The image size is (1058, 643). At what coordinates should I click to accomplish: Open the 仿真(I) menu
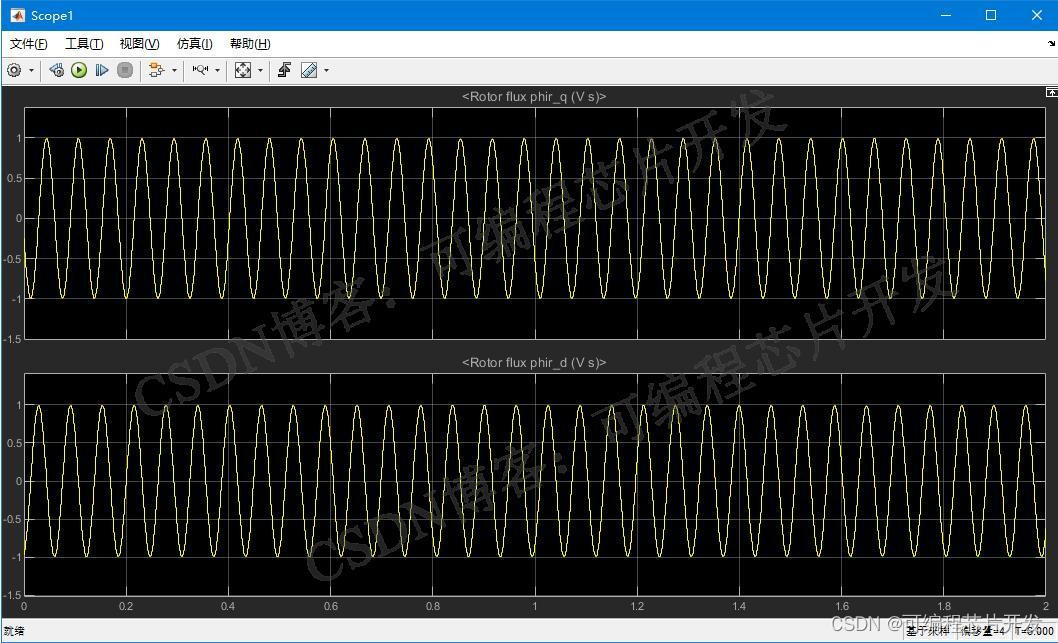(x=194, y=44)
